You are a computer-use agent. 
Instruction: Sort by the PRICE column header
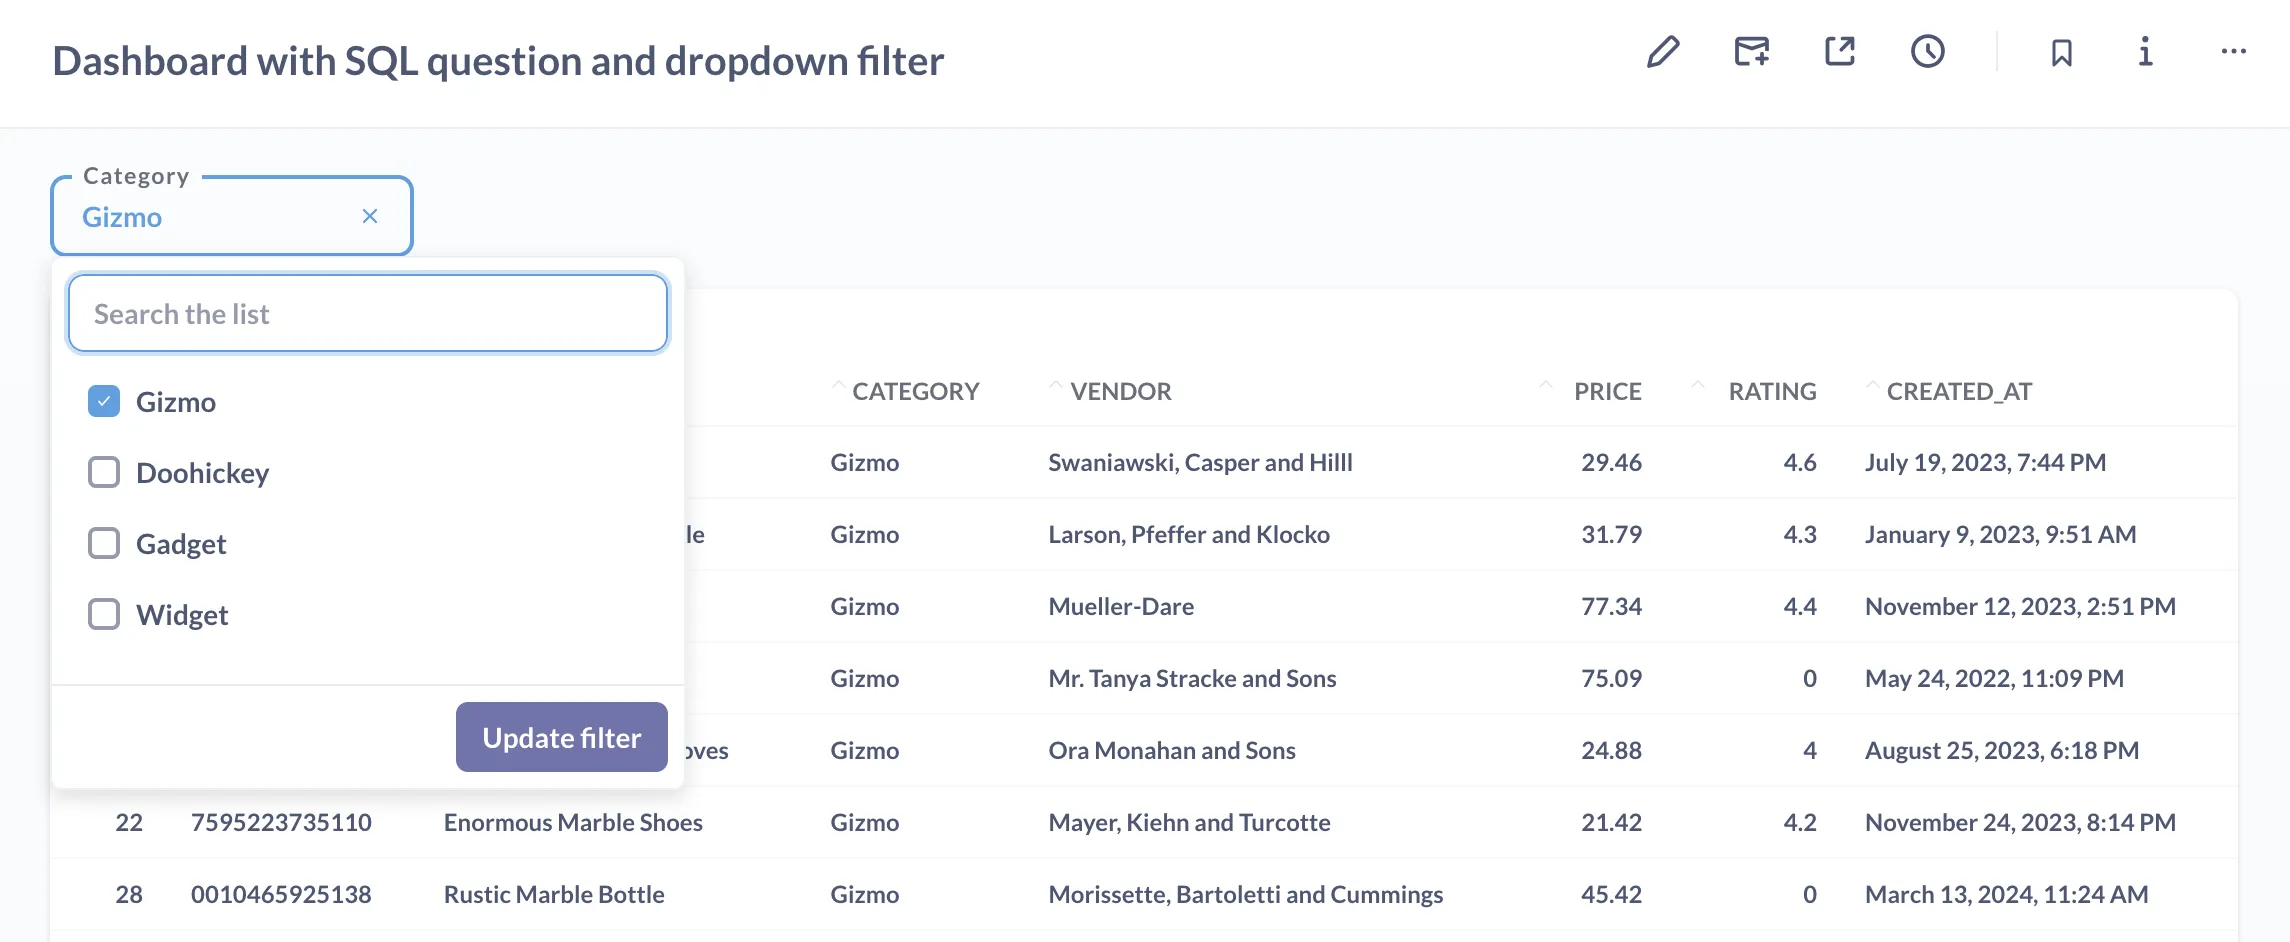click(1607, 391)
